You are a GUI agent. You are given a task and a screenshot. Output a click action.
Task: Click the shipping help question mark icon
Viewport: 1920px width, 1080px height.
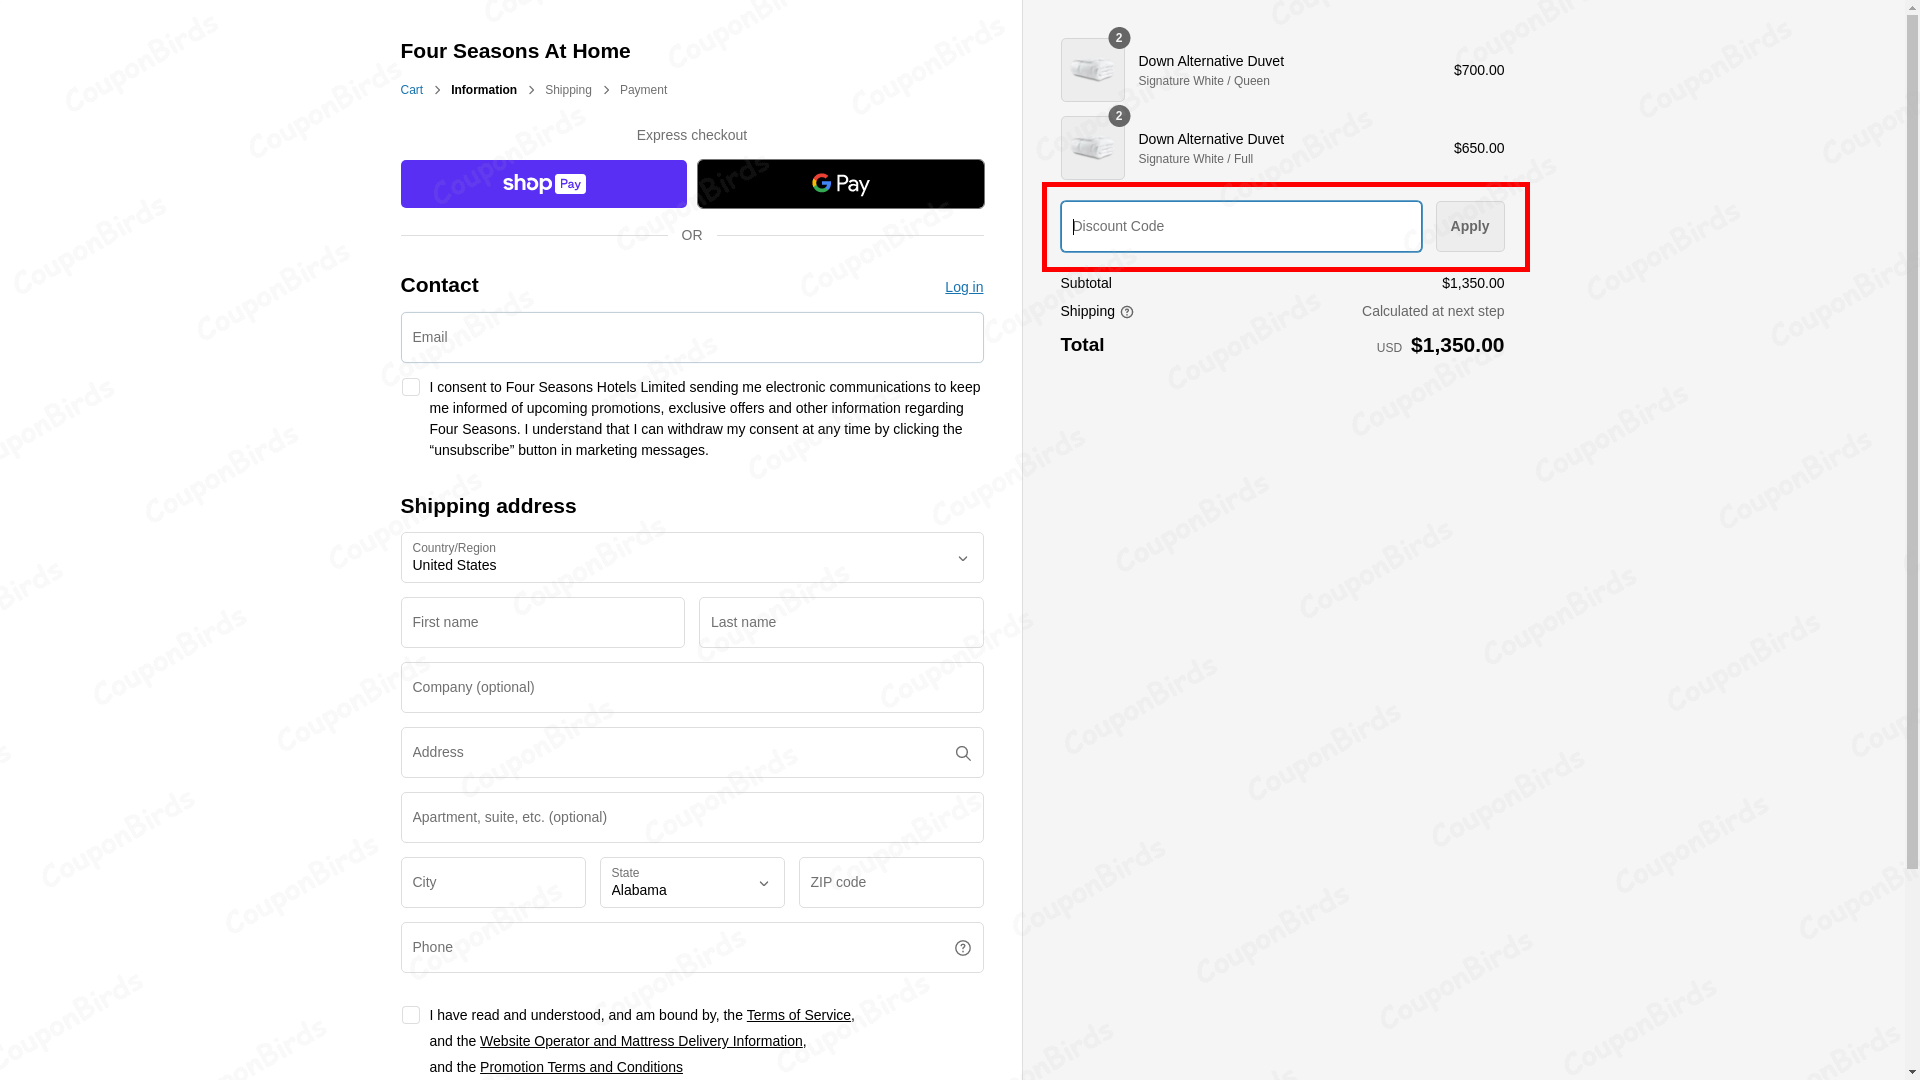1127,313
